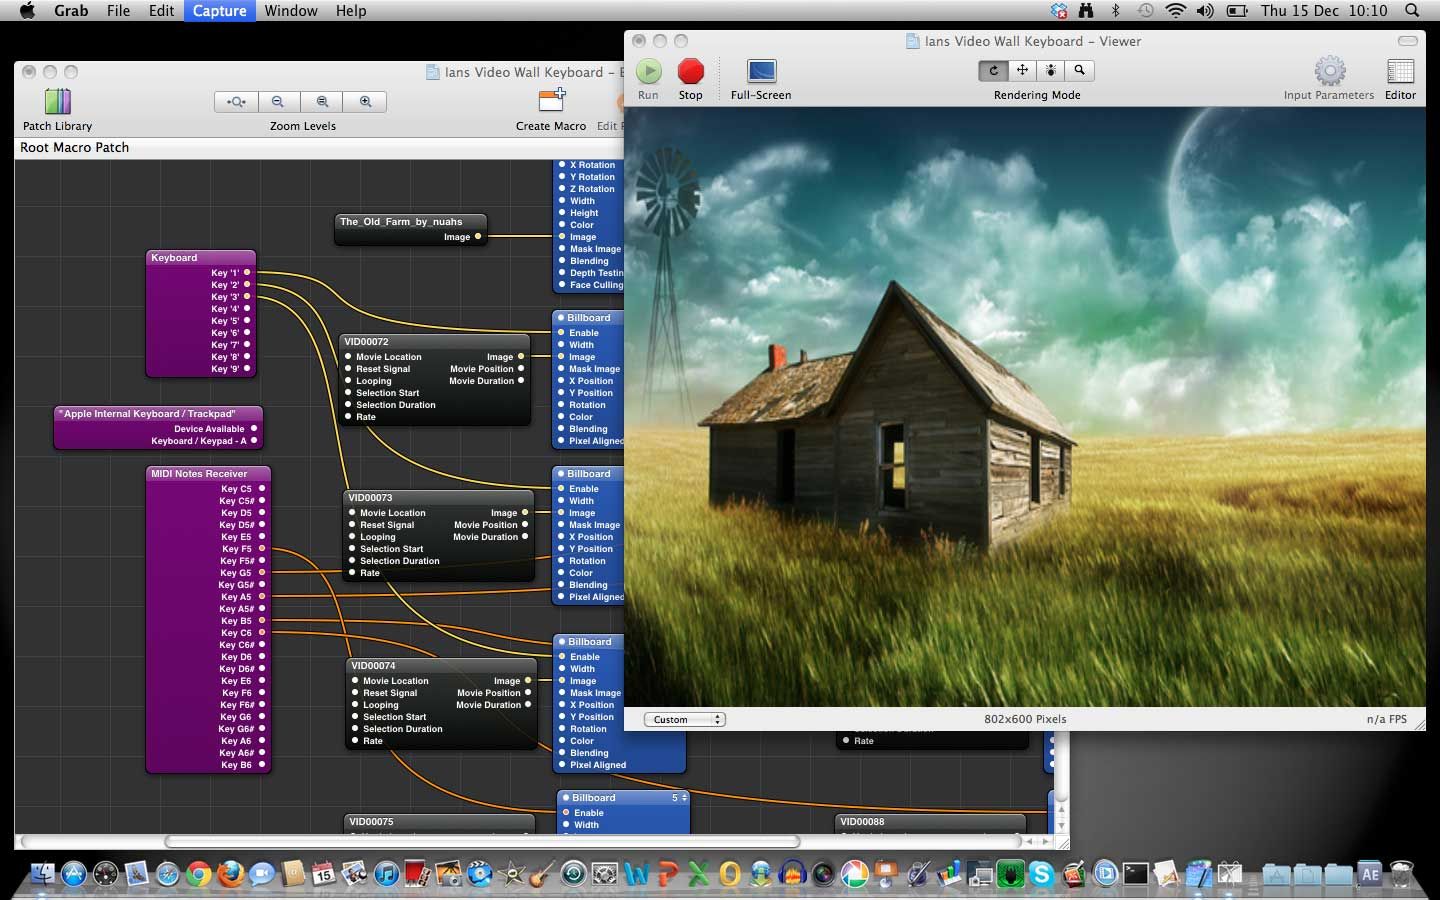Click the Root Macro Patch breadcrumb

tap(74, 147)
